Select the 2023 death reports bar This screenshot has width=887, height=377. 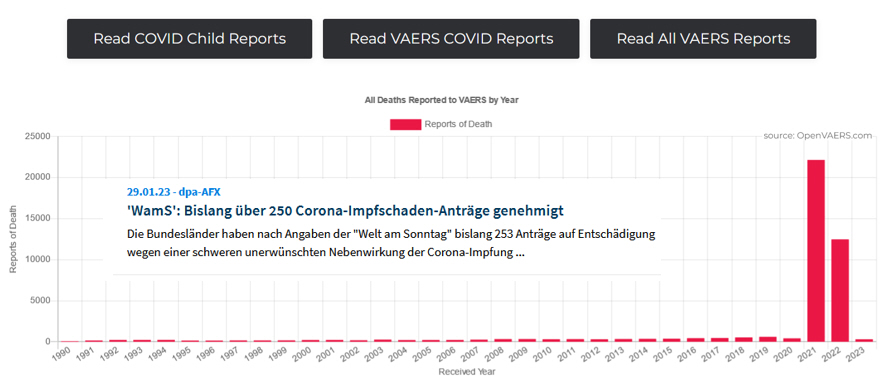[864, 340]
